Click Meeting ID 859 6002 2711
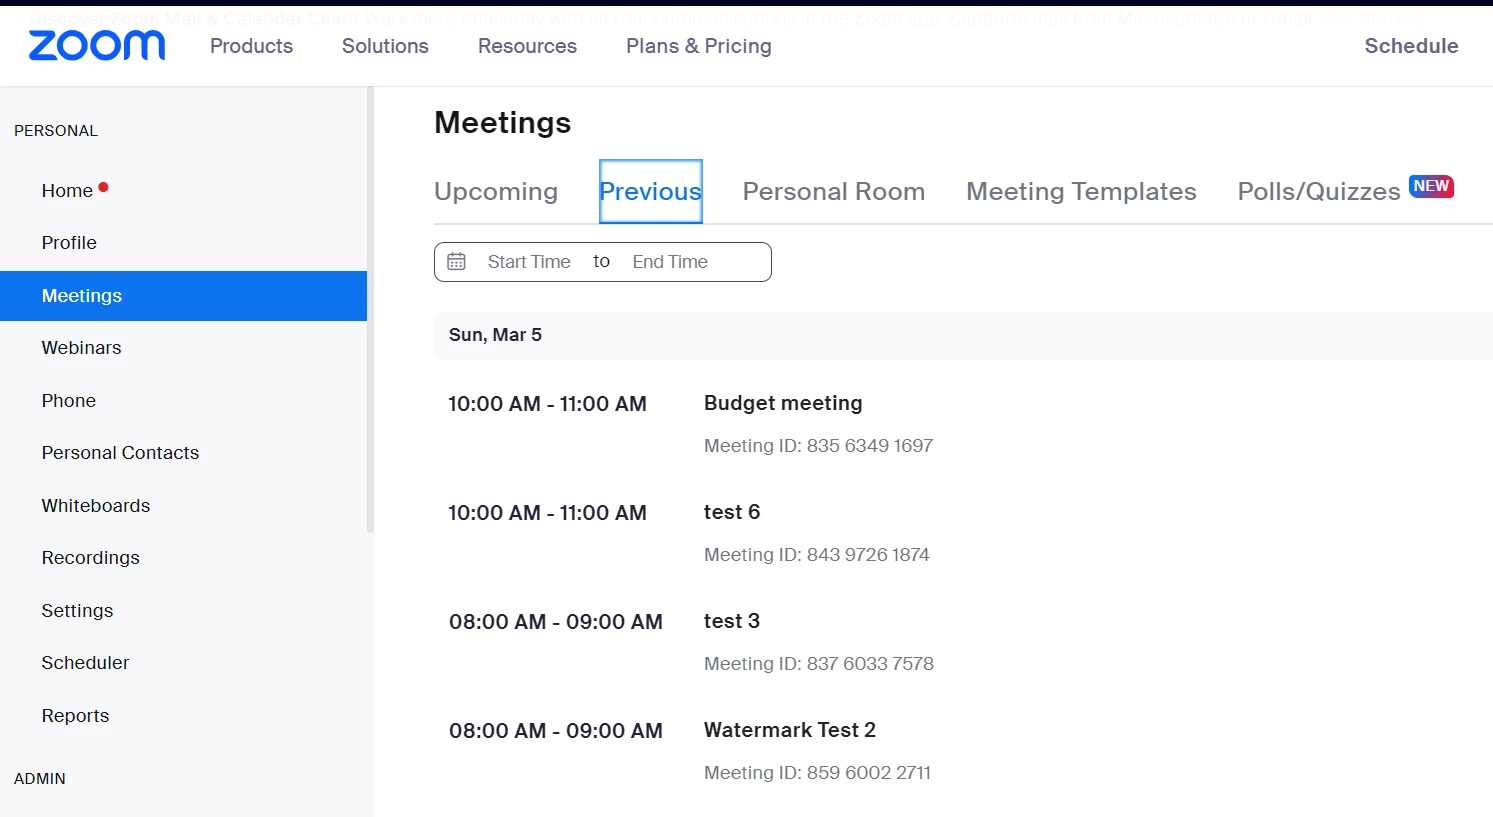Viewport: 1493px width, 817px height. [817, 773]
